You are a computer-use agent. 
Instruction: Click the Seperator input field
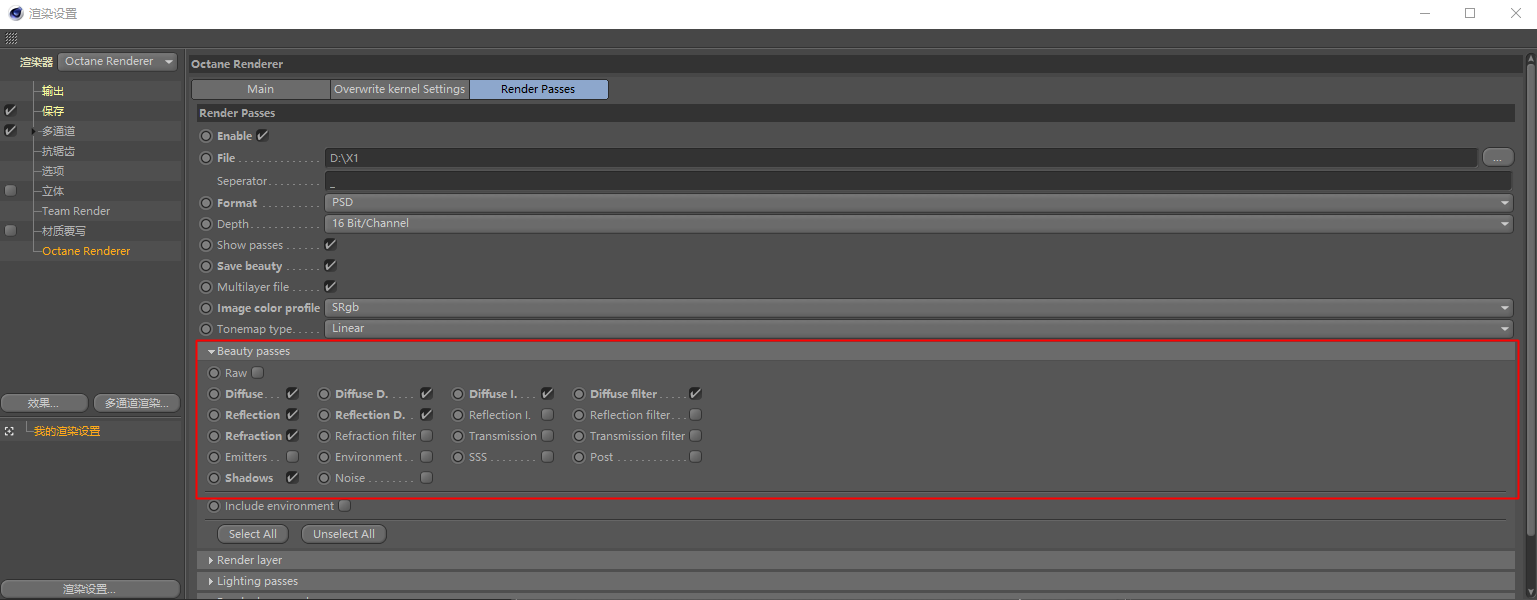click(x=918, y=181)
